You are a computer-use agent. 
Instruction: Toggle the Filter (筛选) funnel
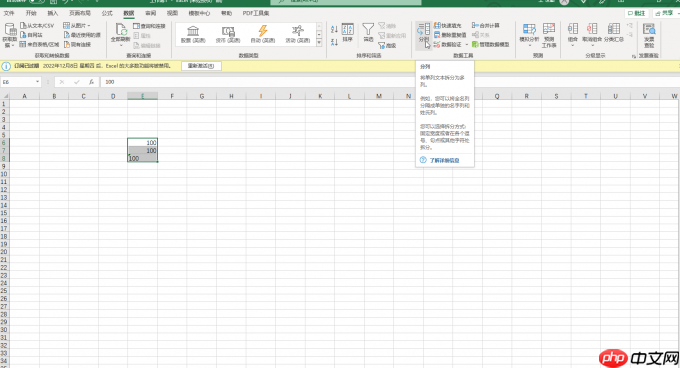point(368,33)
